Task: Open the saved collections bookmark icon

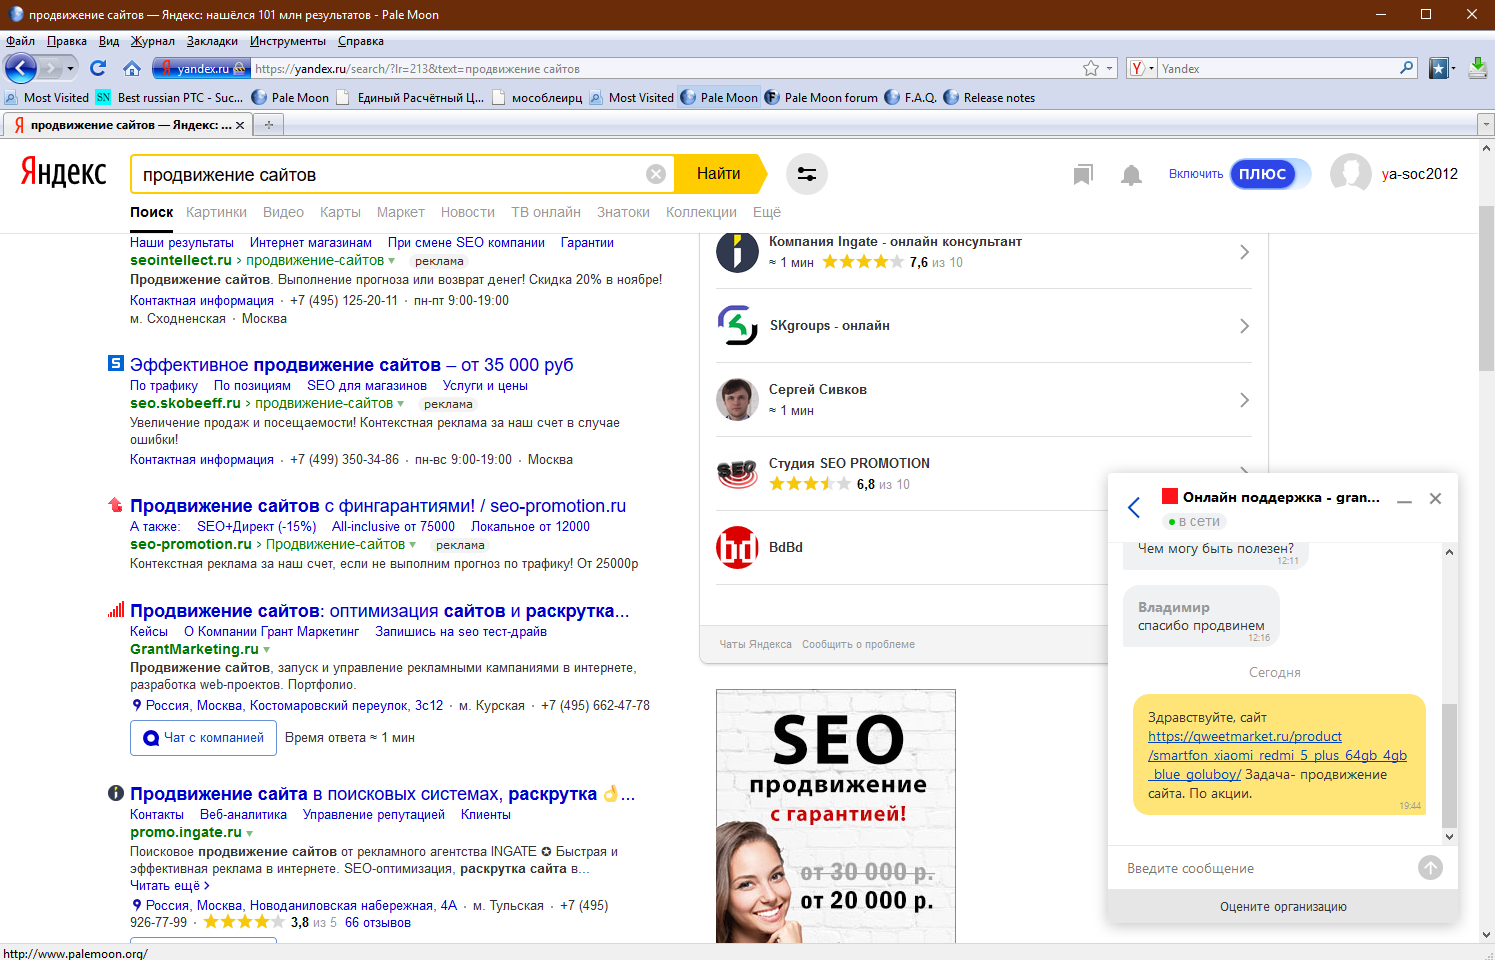Action: (1083, 175)
